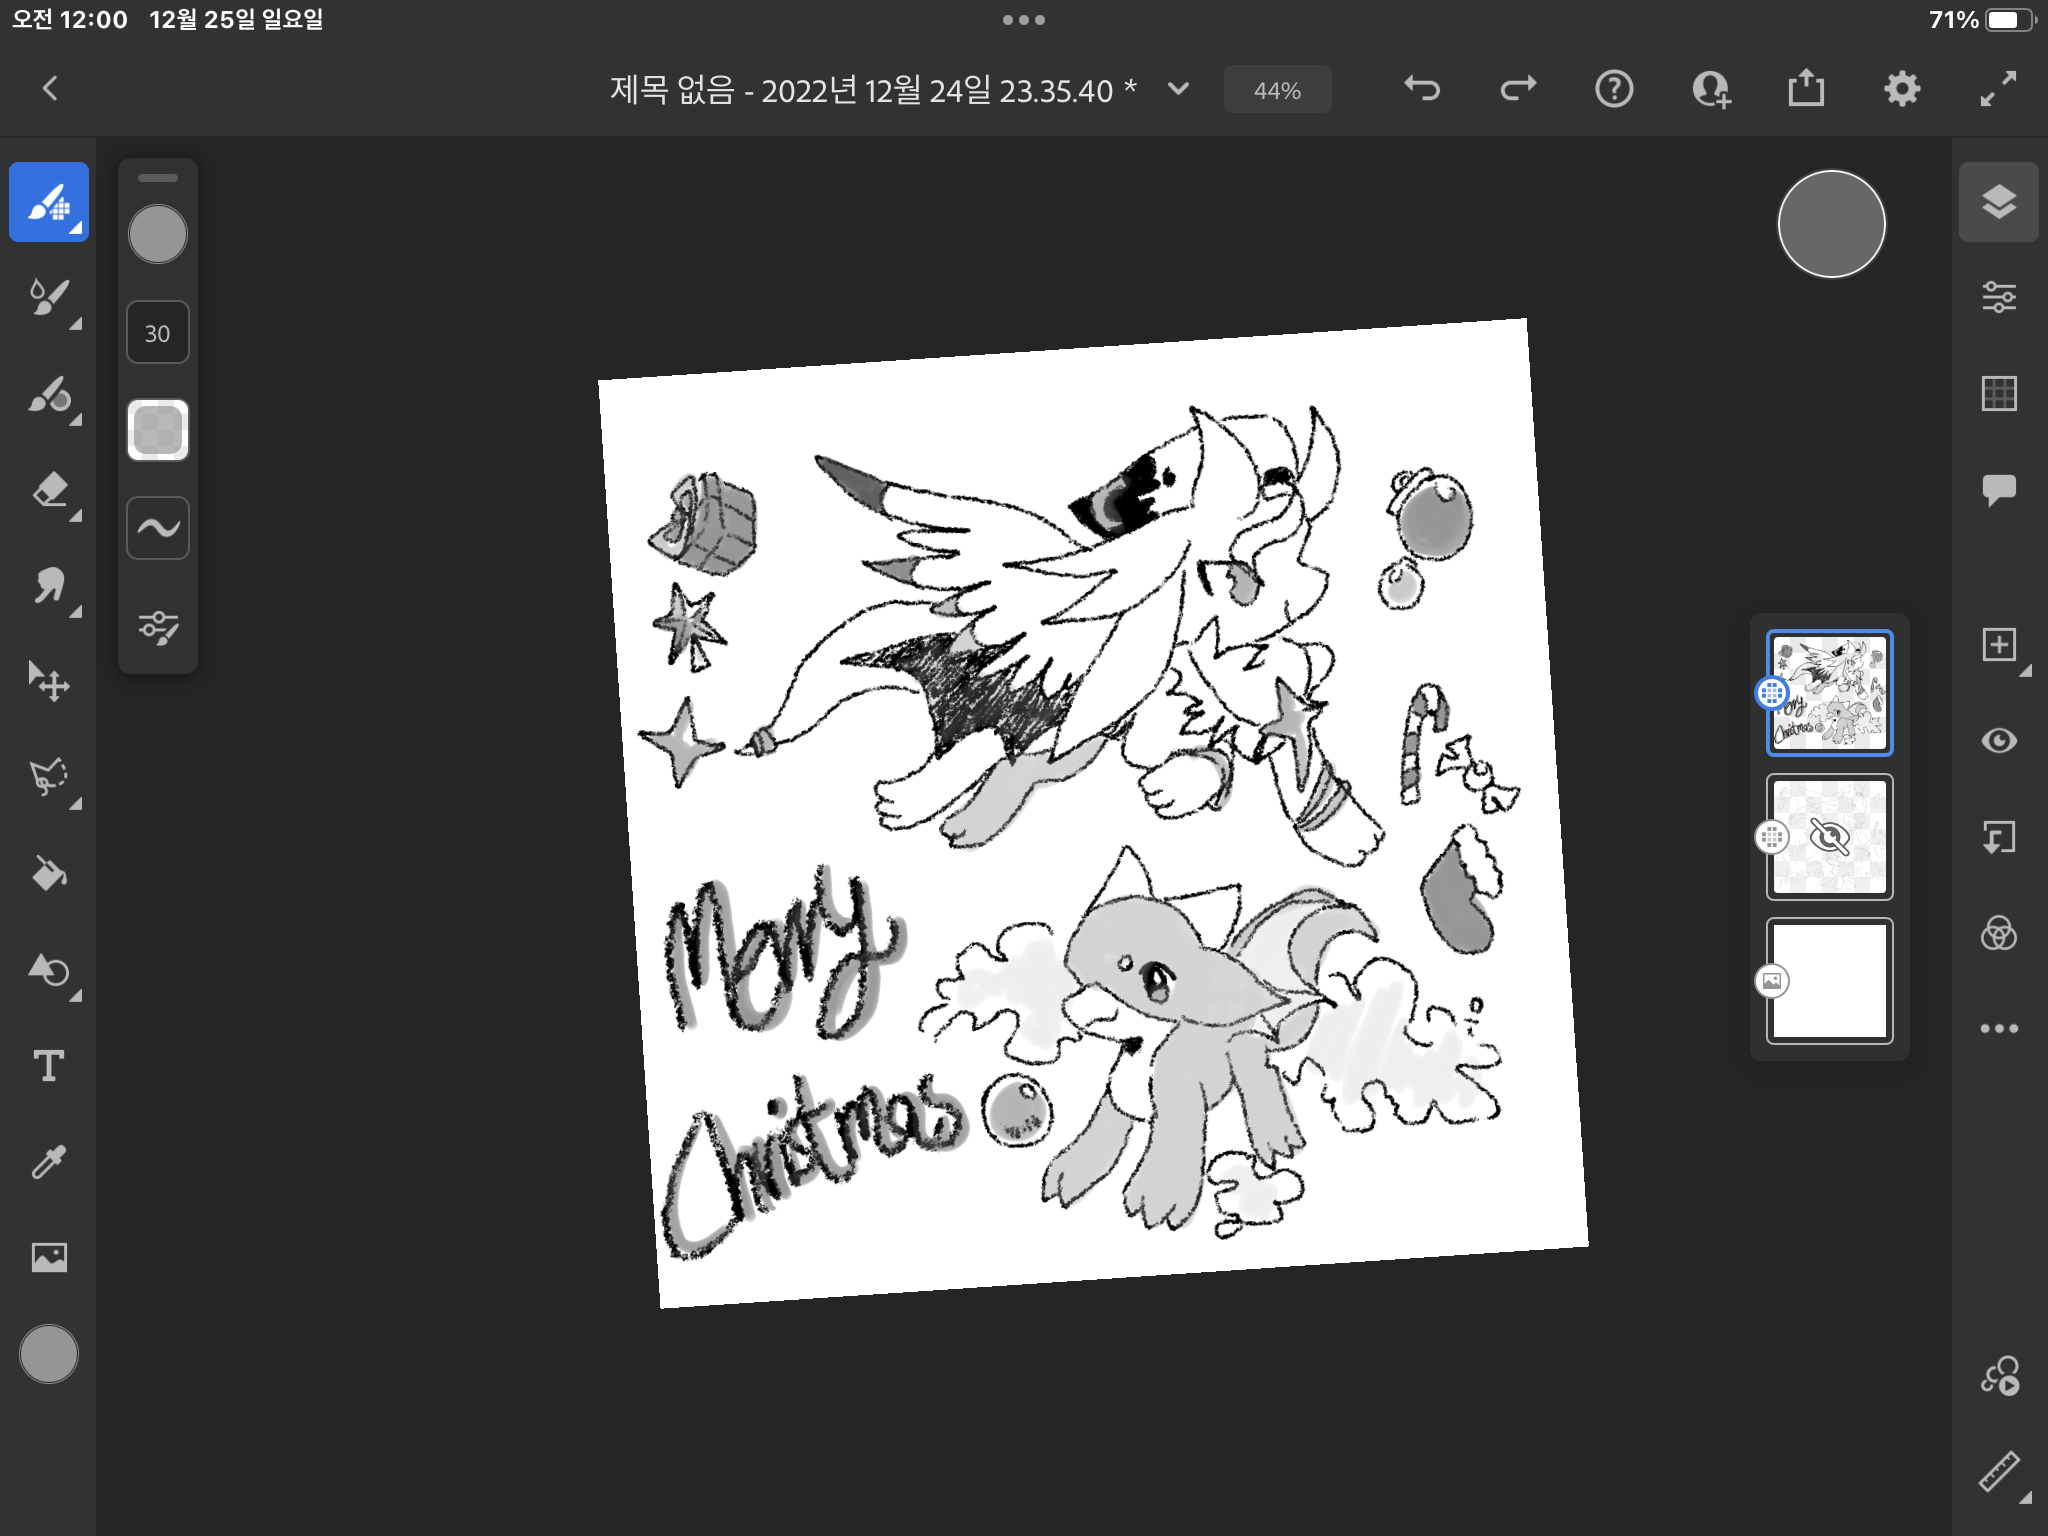Open the Ruler drawing aid

click(1999, 1473)
